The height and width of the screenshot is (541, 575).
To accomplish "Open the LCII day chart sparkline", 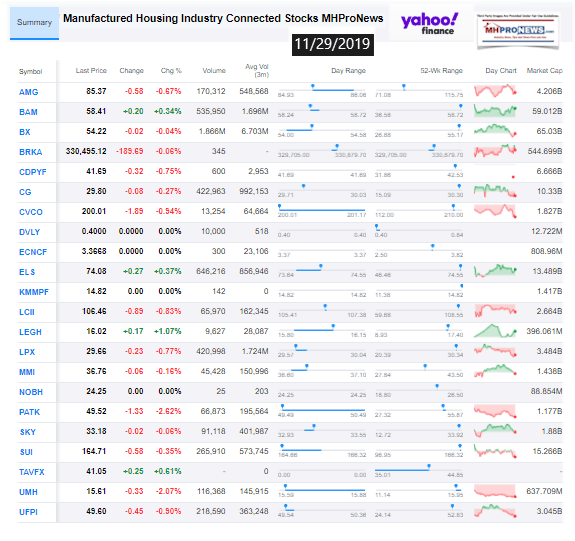I will coord(495,311).
